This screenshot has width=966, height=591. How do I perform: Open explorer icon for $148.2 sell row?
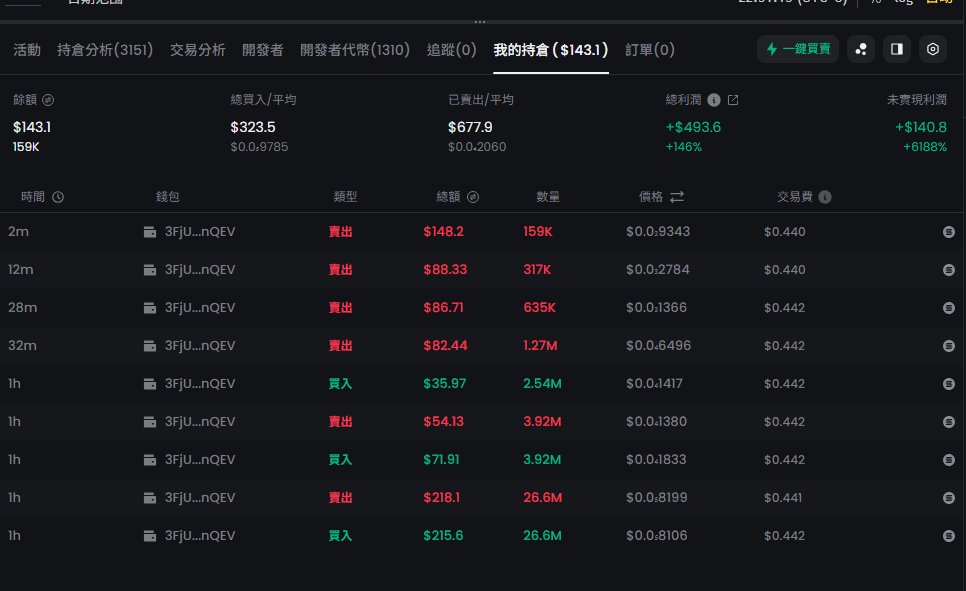[x=949, y=232]
